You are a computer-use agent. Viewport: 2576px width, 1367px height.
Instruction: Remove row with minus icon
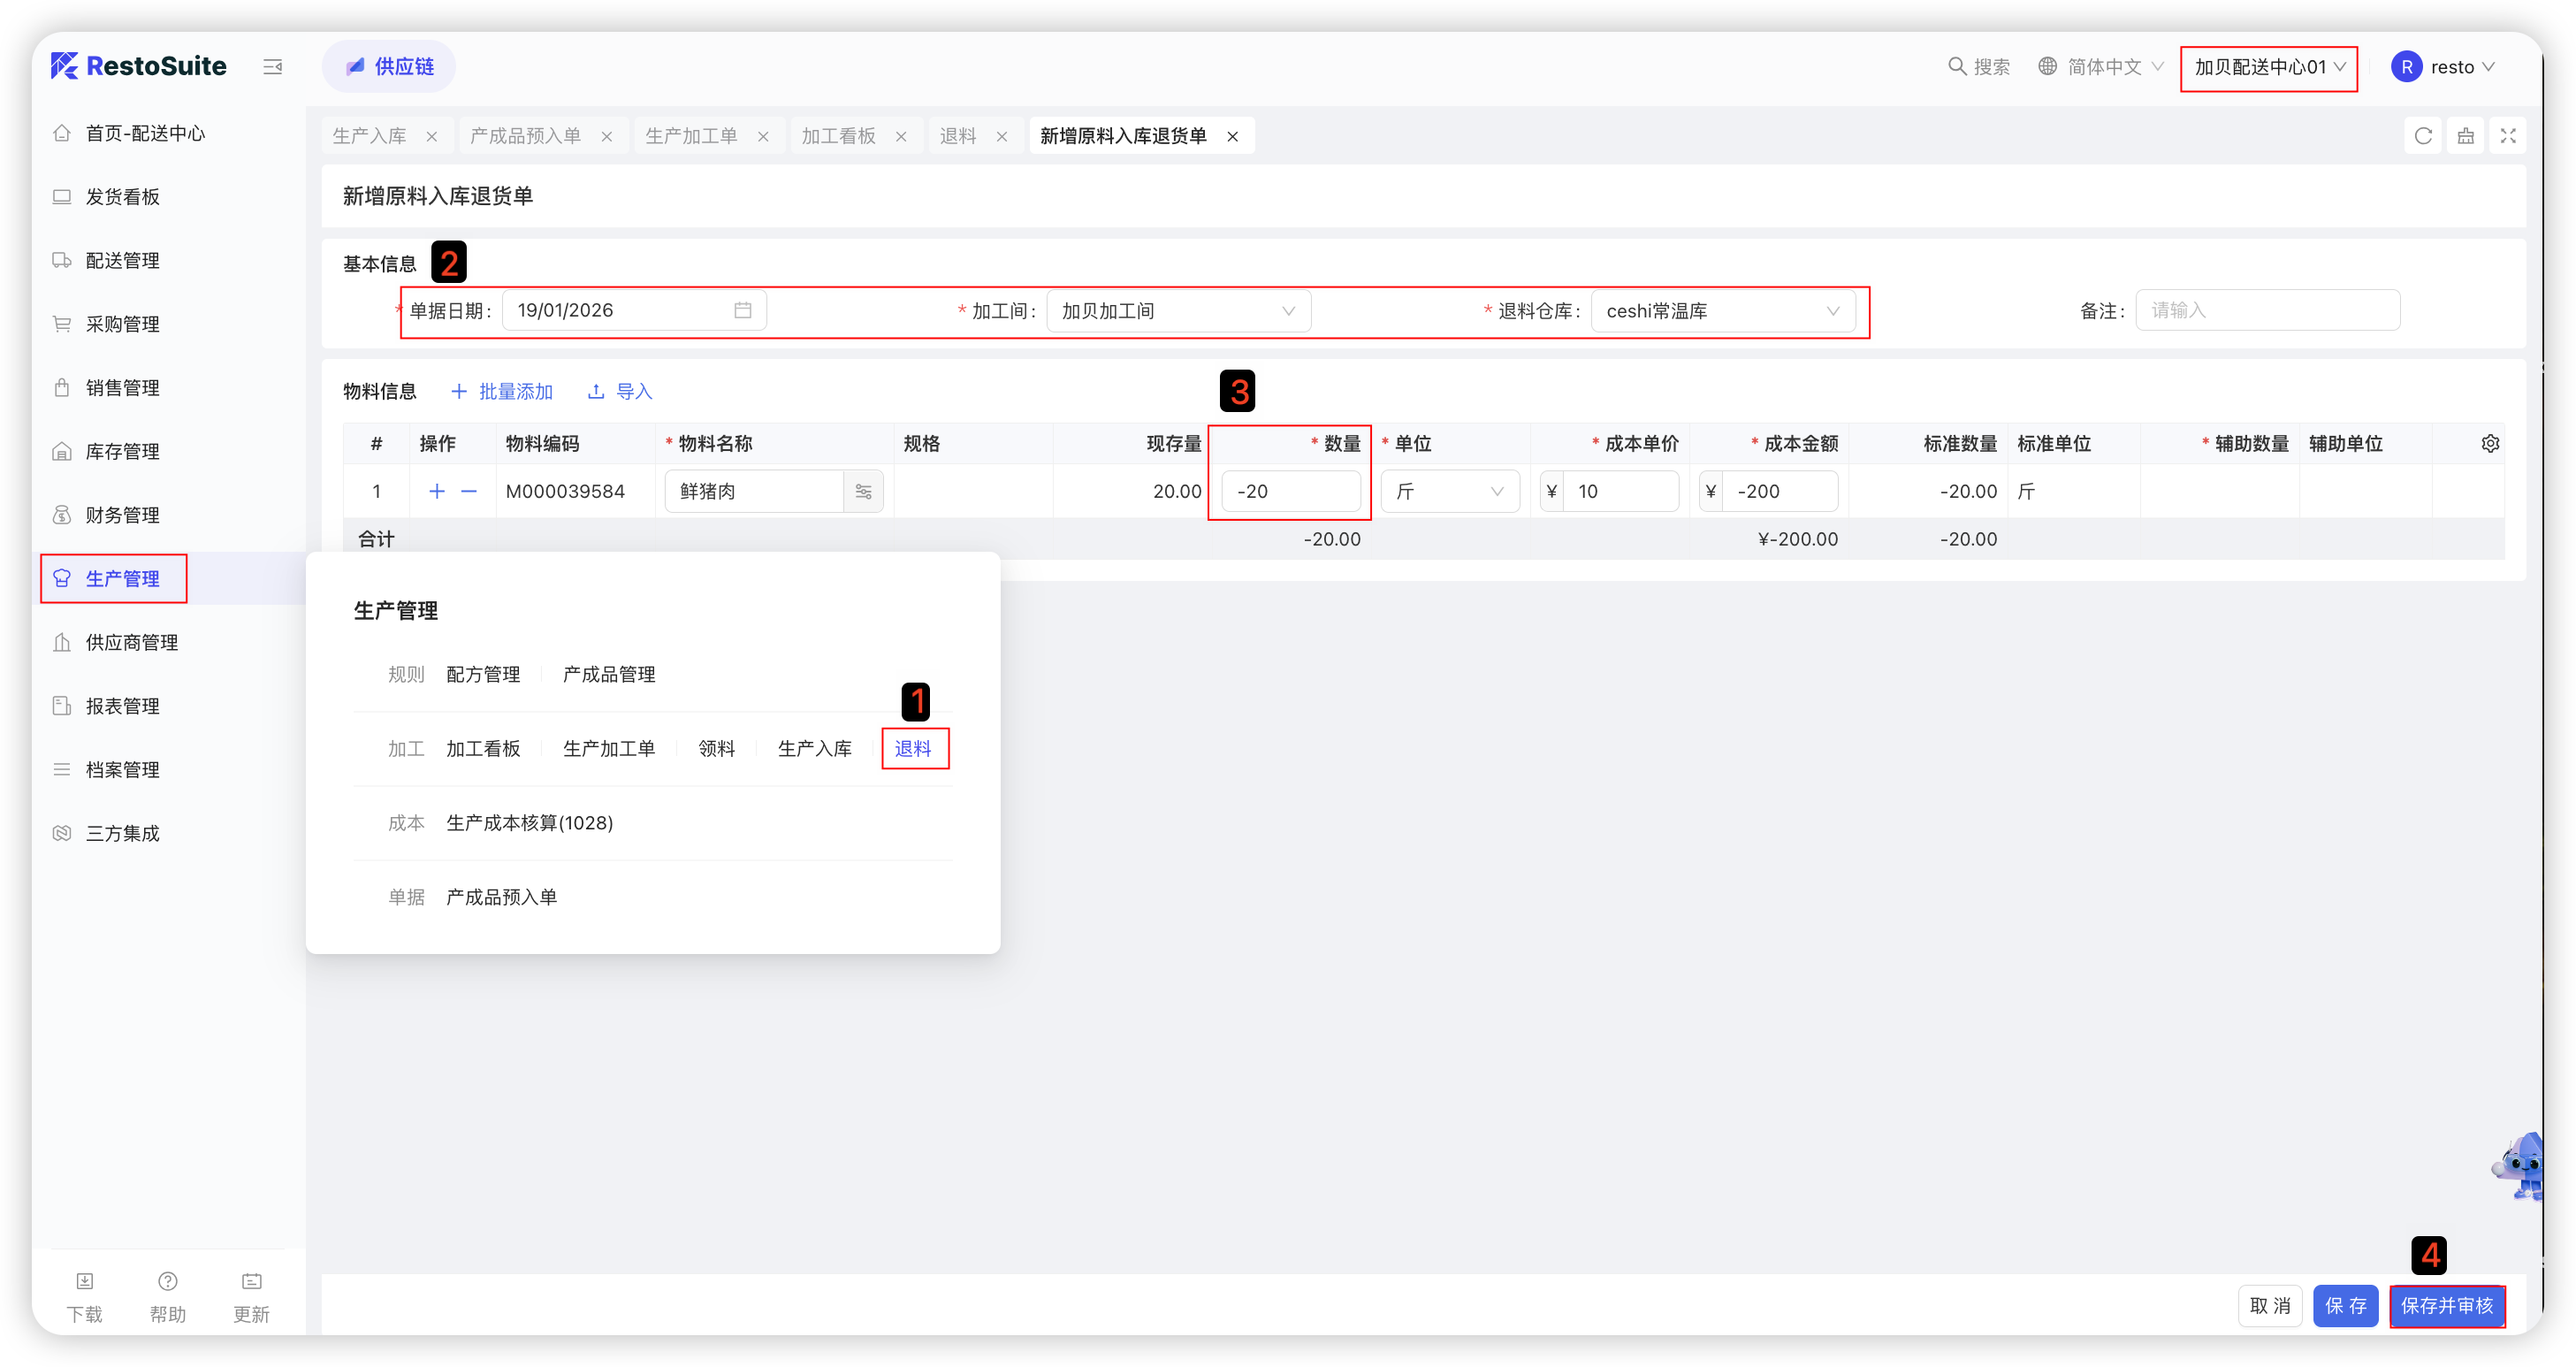click(469, 491)
